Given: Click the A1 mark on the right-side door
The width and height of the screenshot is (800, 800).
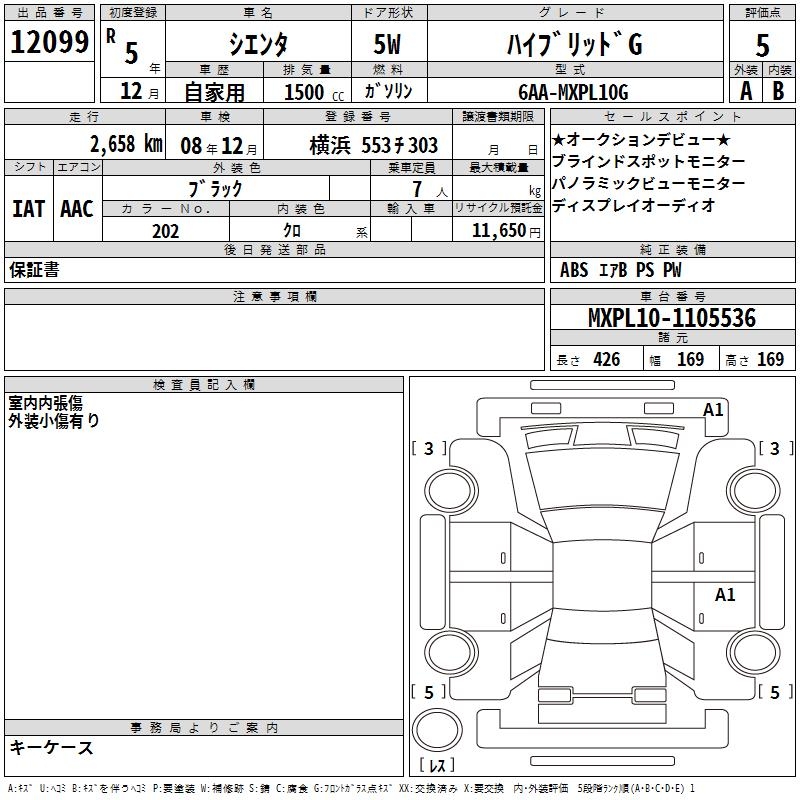Looking at the screenshot, I should [x=725, y=595].
